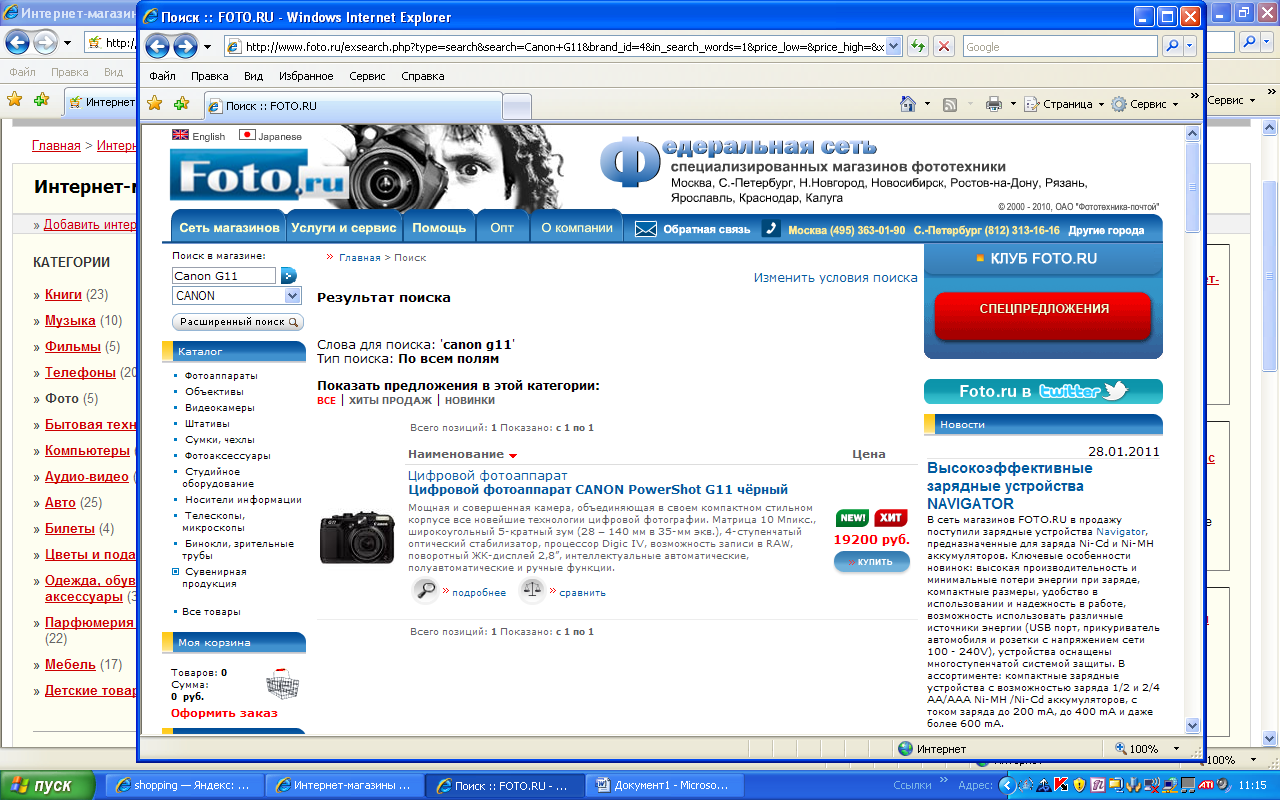Click the envelope Обратная связь icon
The image size is (1280, 800).
[x=646, y=229]
